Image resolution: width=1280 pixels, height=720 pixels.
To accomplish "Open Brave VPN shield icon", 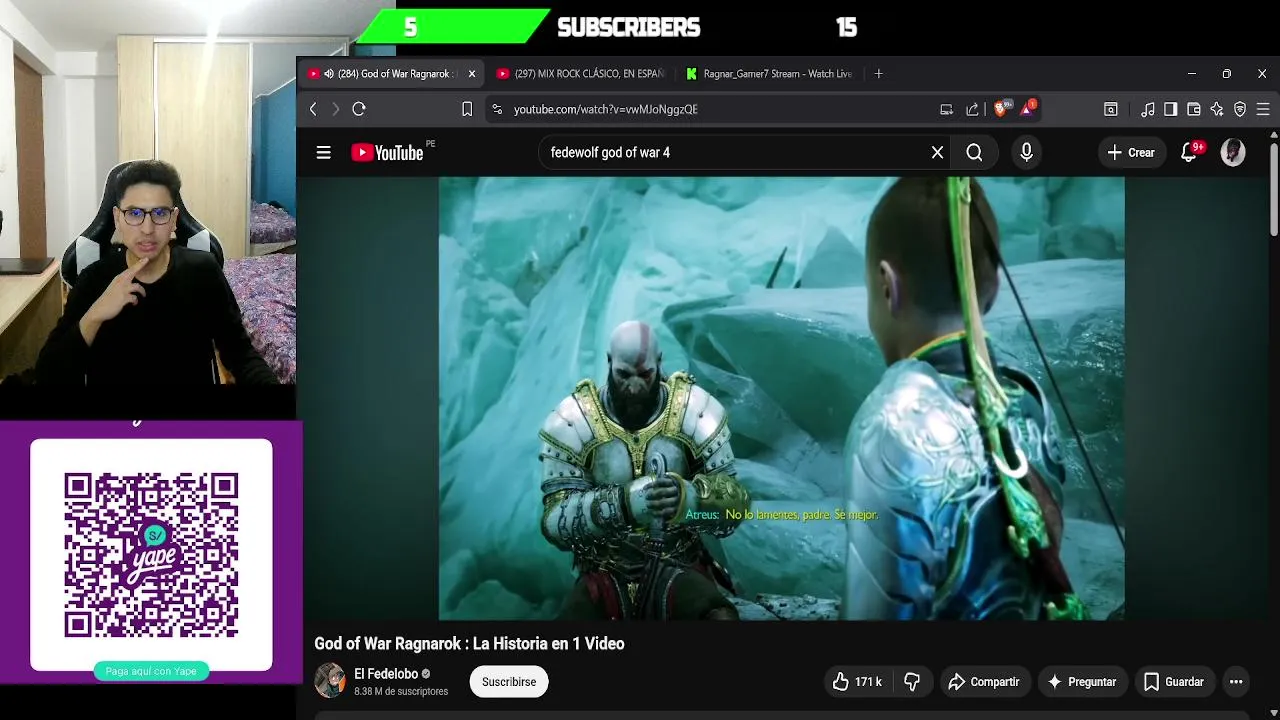I will (1240, 109).
